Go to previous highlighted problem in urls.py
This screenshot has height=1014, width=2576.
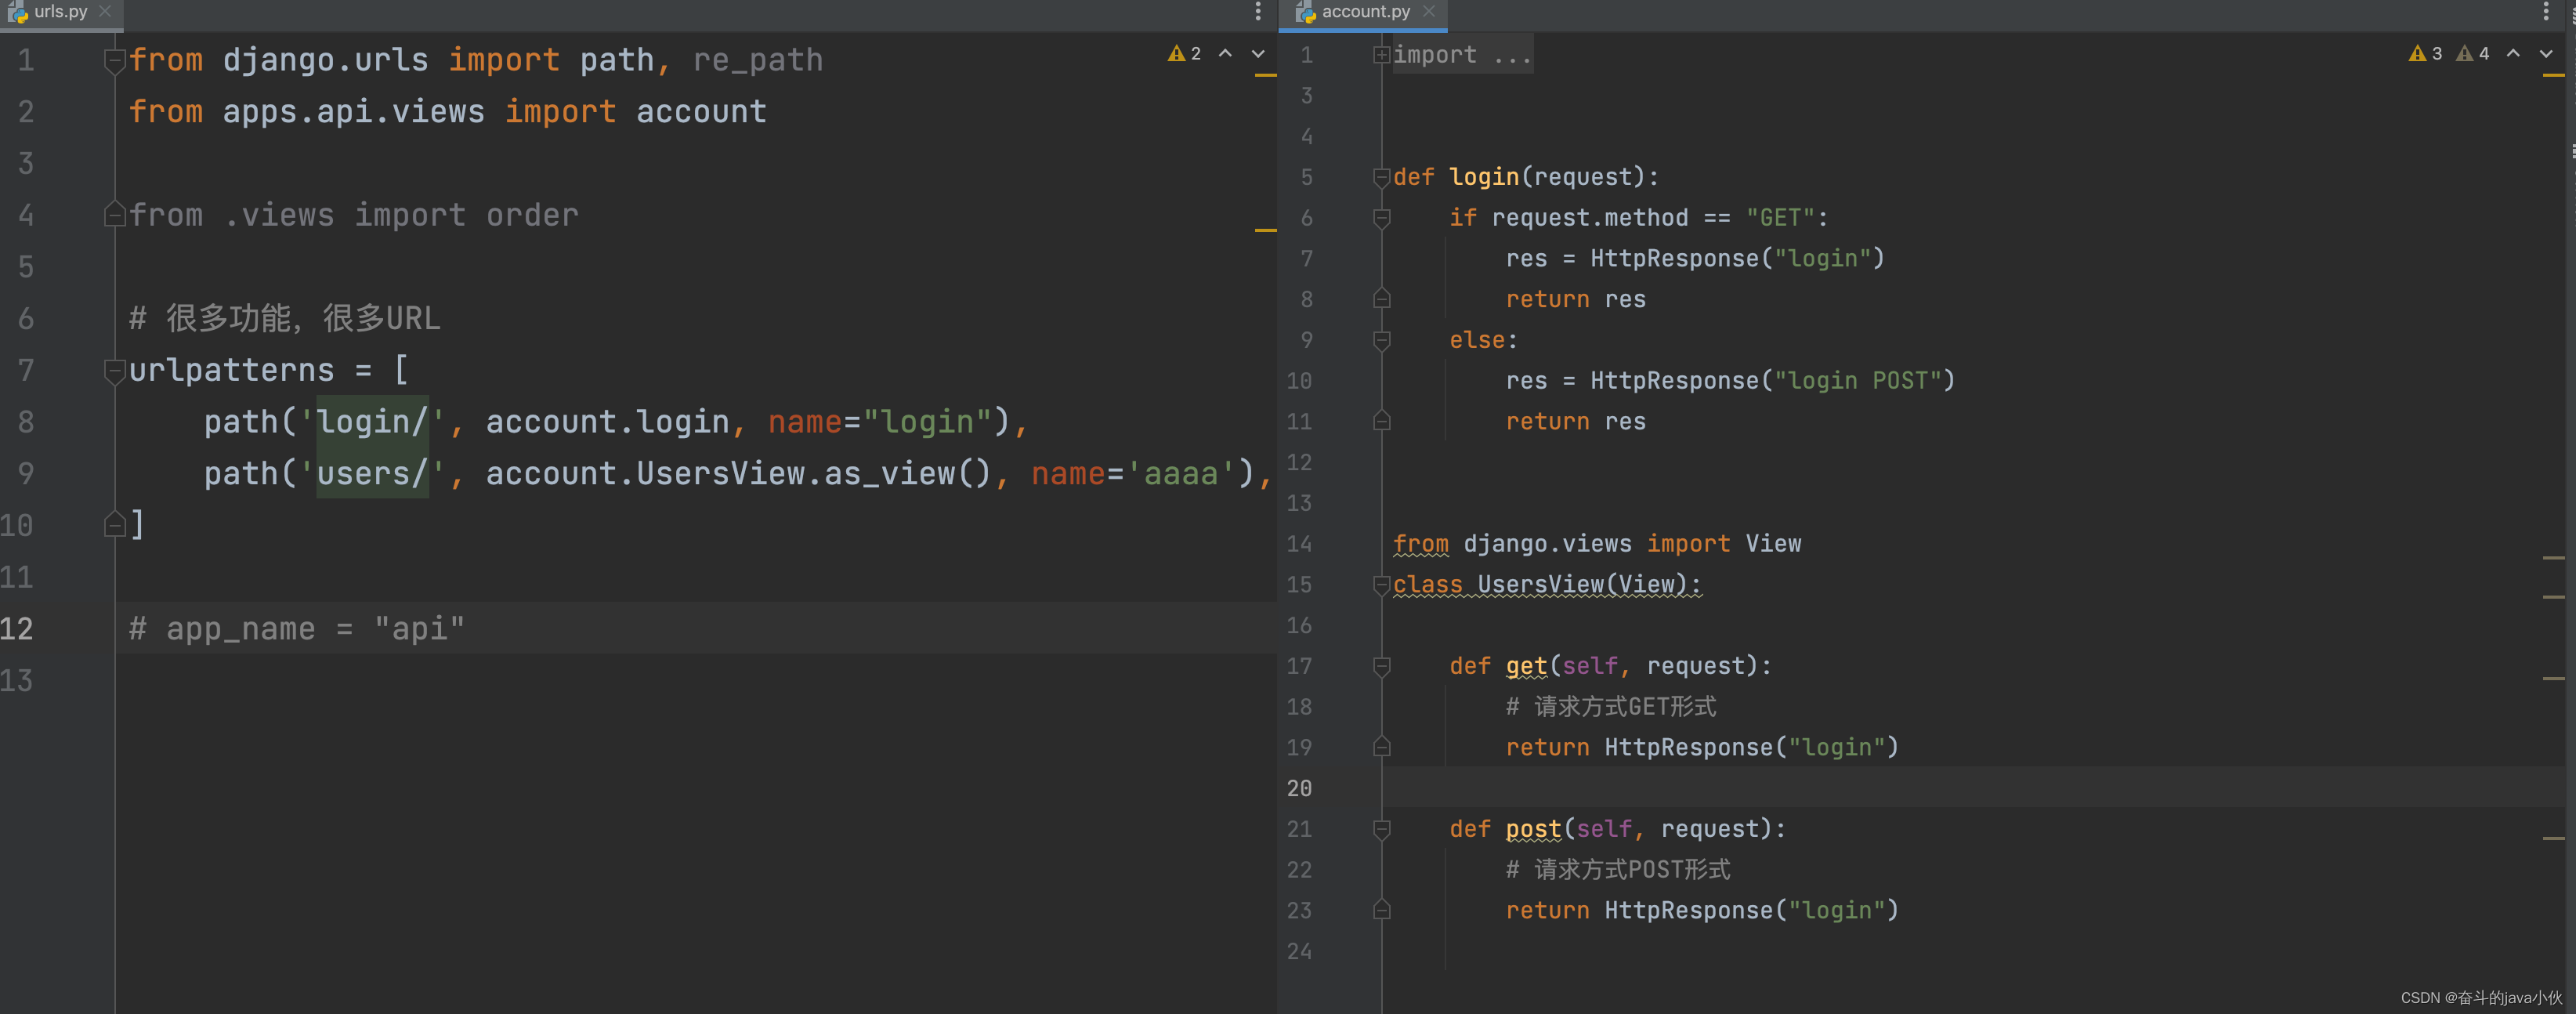point(1225,54)
